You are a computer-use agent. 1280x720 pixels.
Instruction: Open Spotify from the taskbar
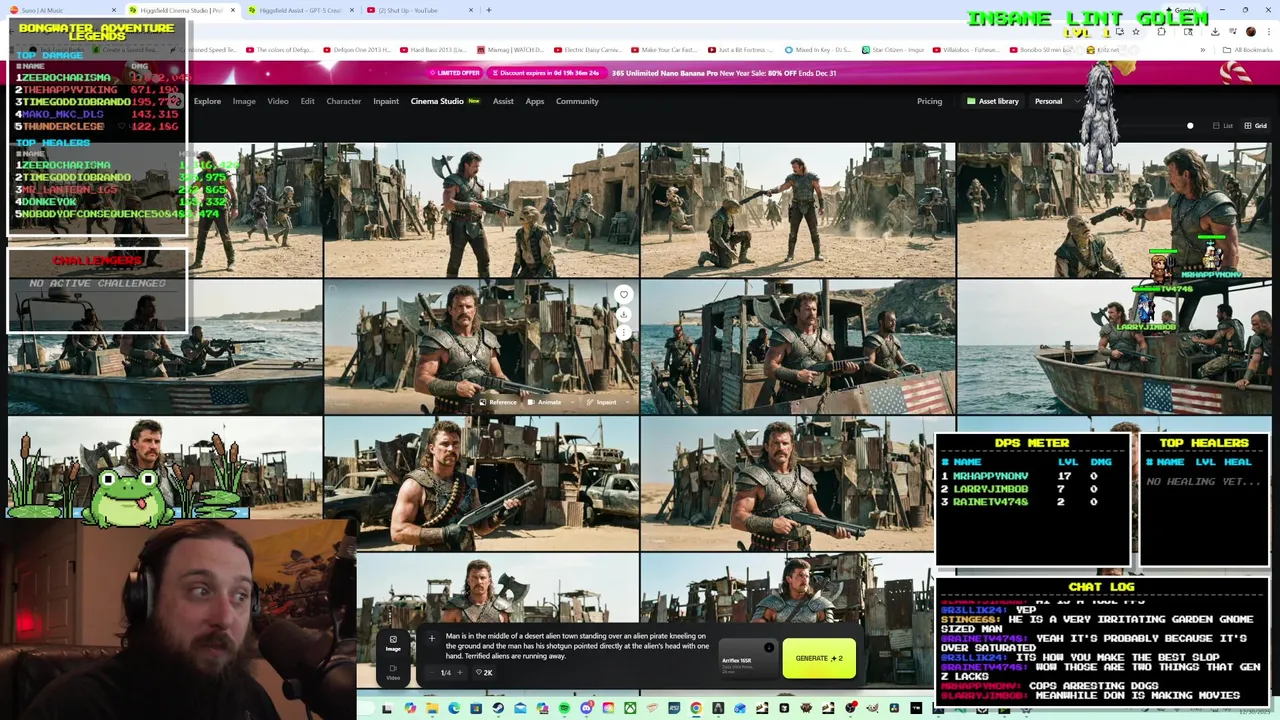click(x=564, y=708)
